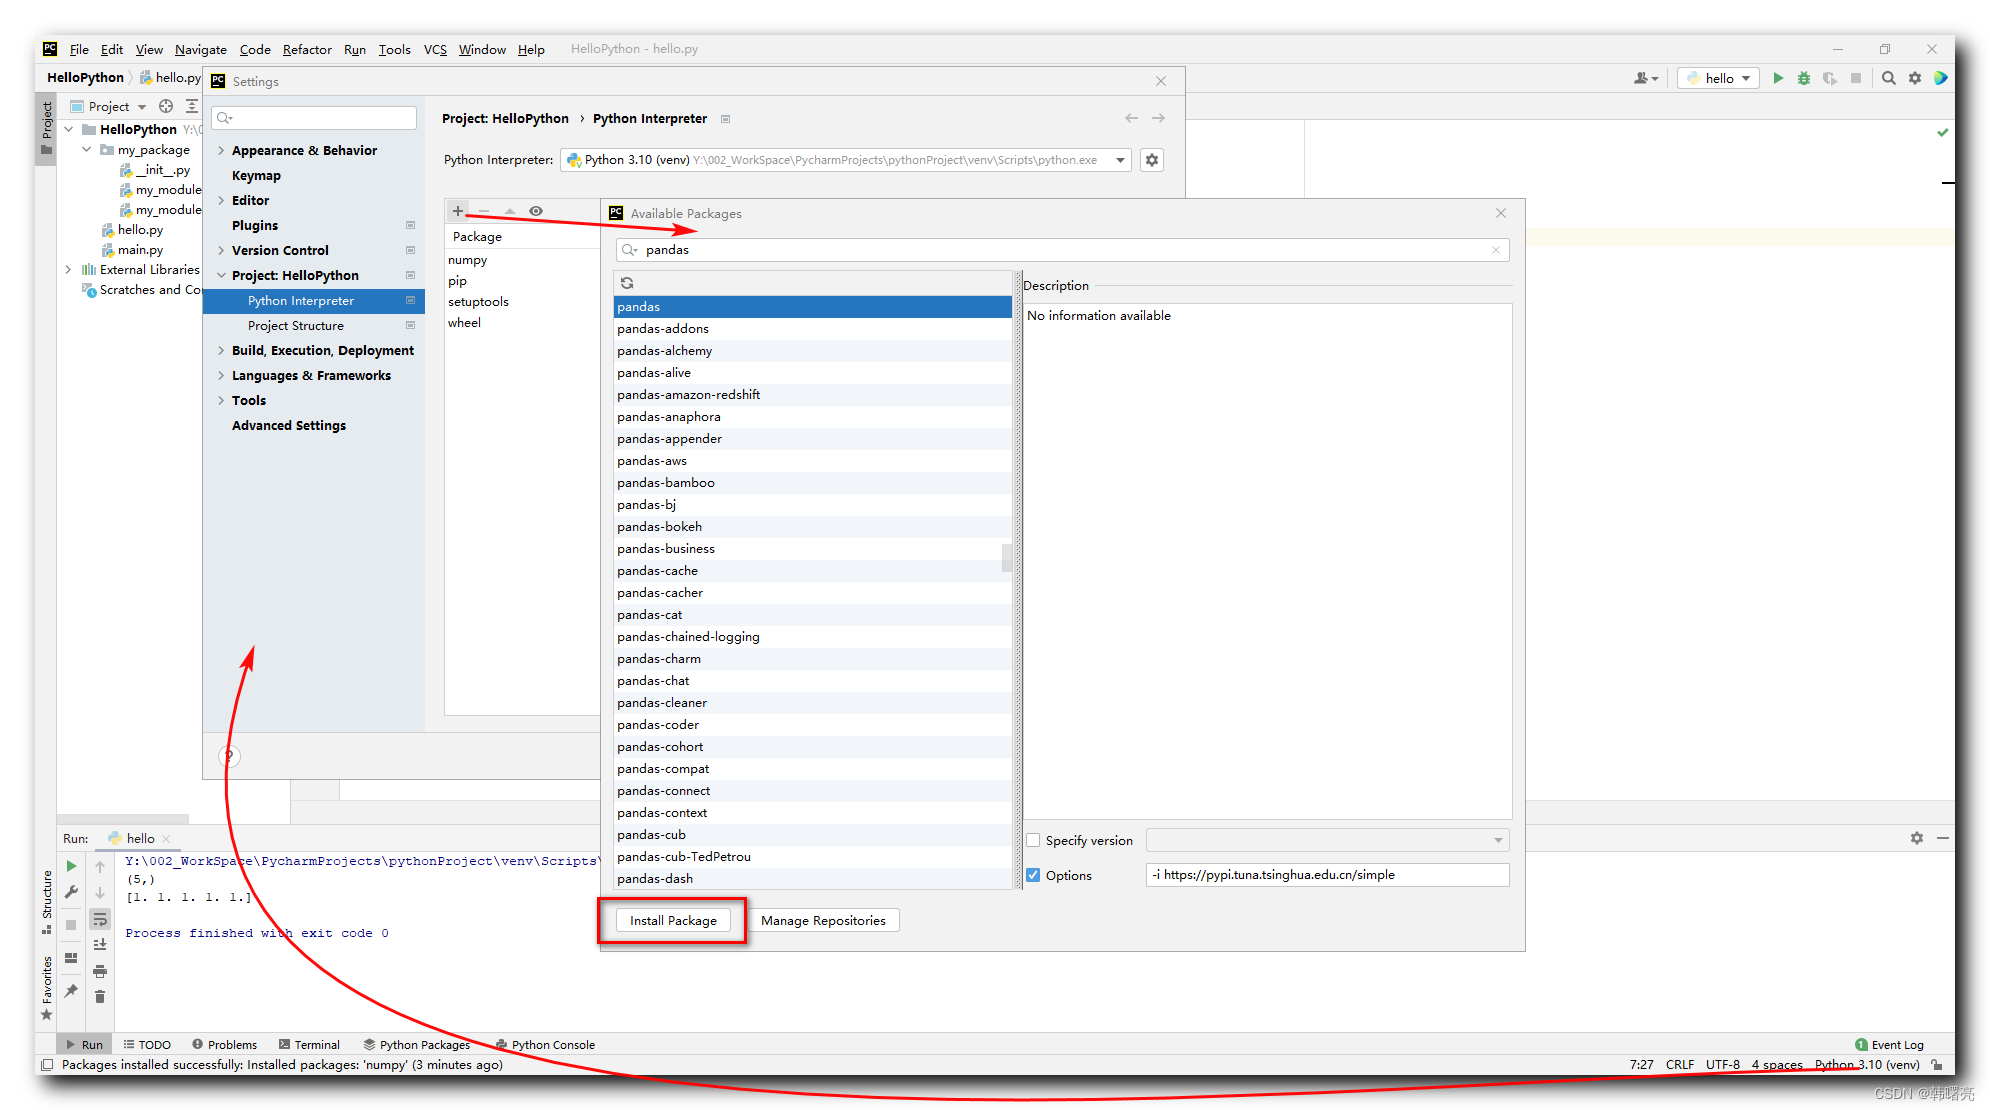Image resolution: width=1990 pixels, height=1110 pixels.
Task: Click the forward navigation arrow in Settings
Action: coord(1159,118)
